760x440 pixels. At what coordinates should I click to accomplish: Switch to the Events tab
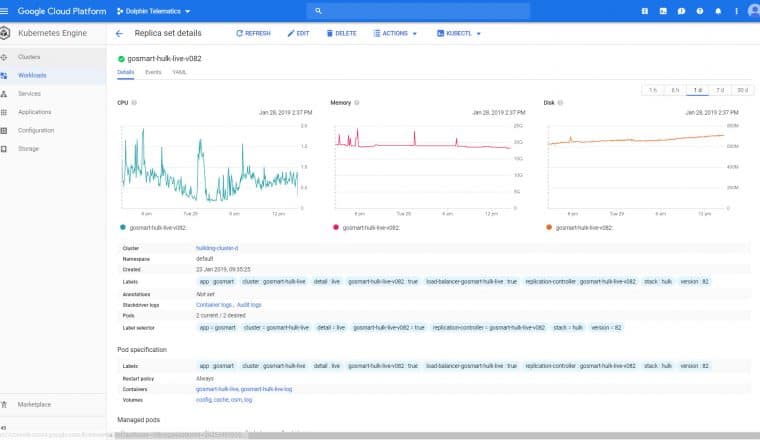(153, 72)
